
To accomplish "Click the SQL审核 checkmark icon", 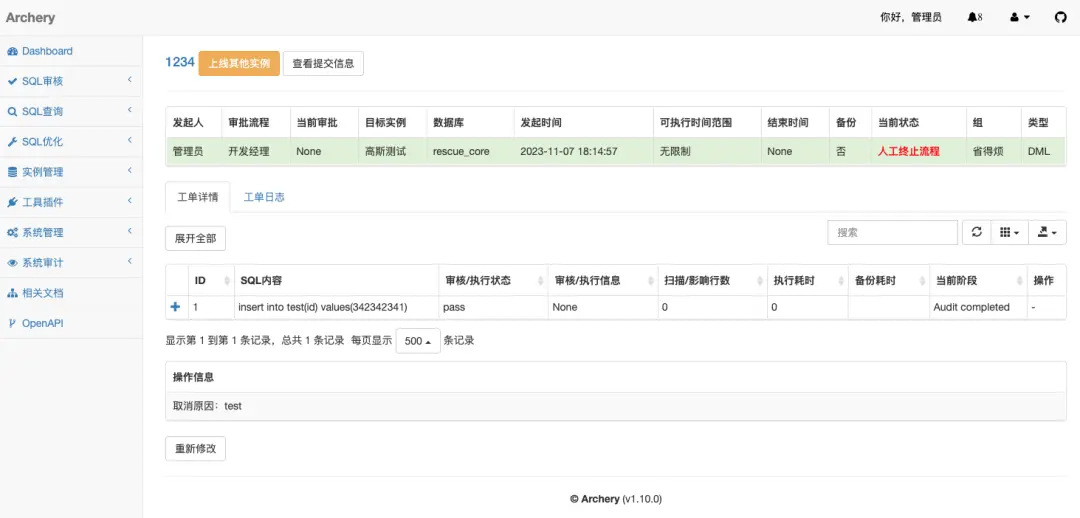I will (x=12, y=81).
